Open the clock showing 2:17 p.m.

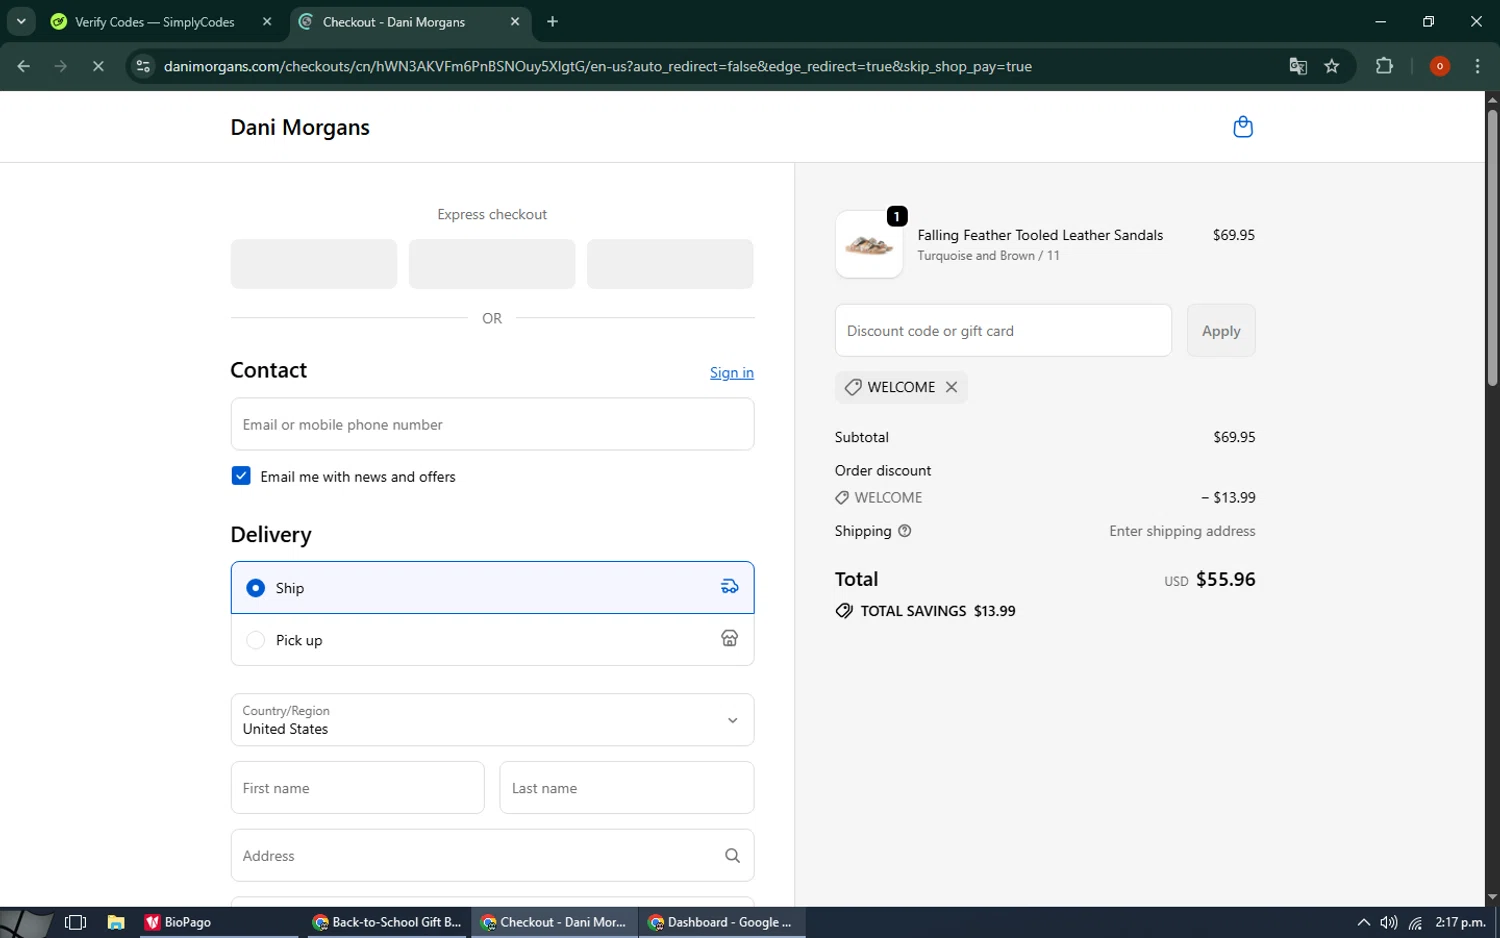point(1461,922)
